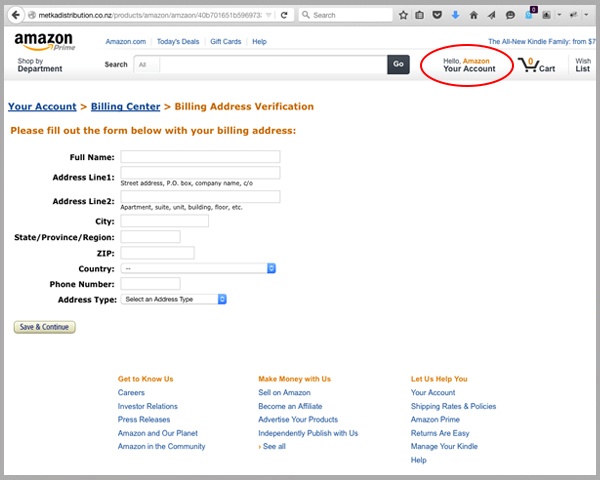Screen dimensions: 600x480
Task: Click the paper plane share icon
Action: (x=492, y=15)
